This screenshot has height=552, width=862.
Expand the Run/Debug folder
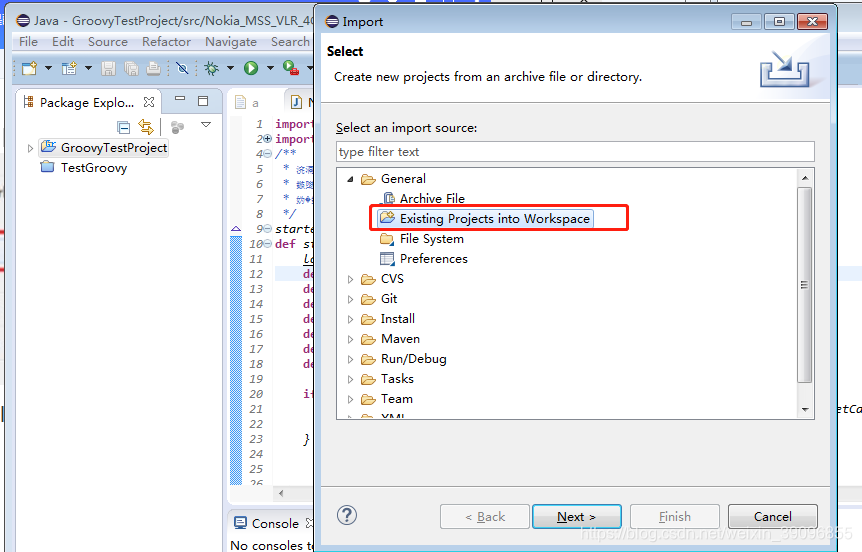(350, 360)
